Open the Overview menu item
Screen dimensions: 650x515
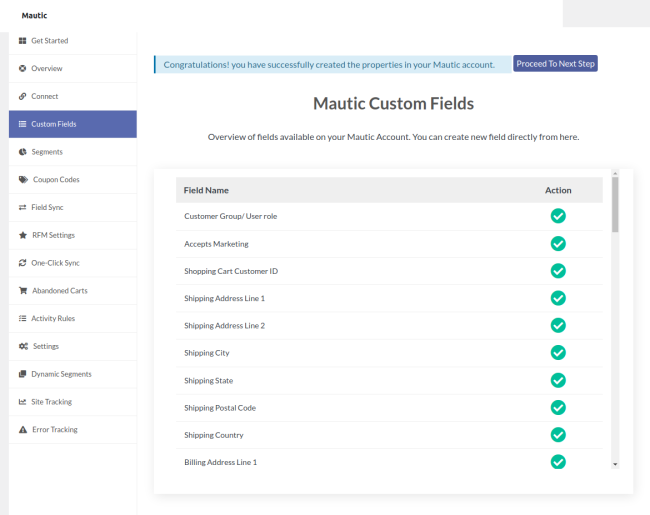(46, 69)
